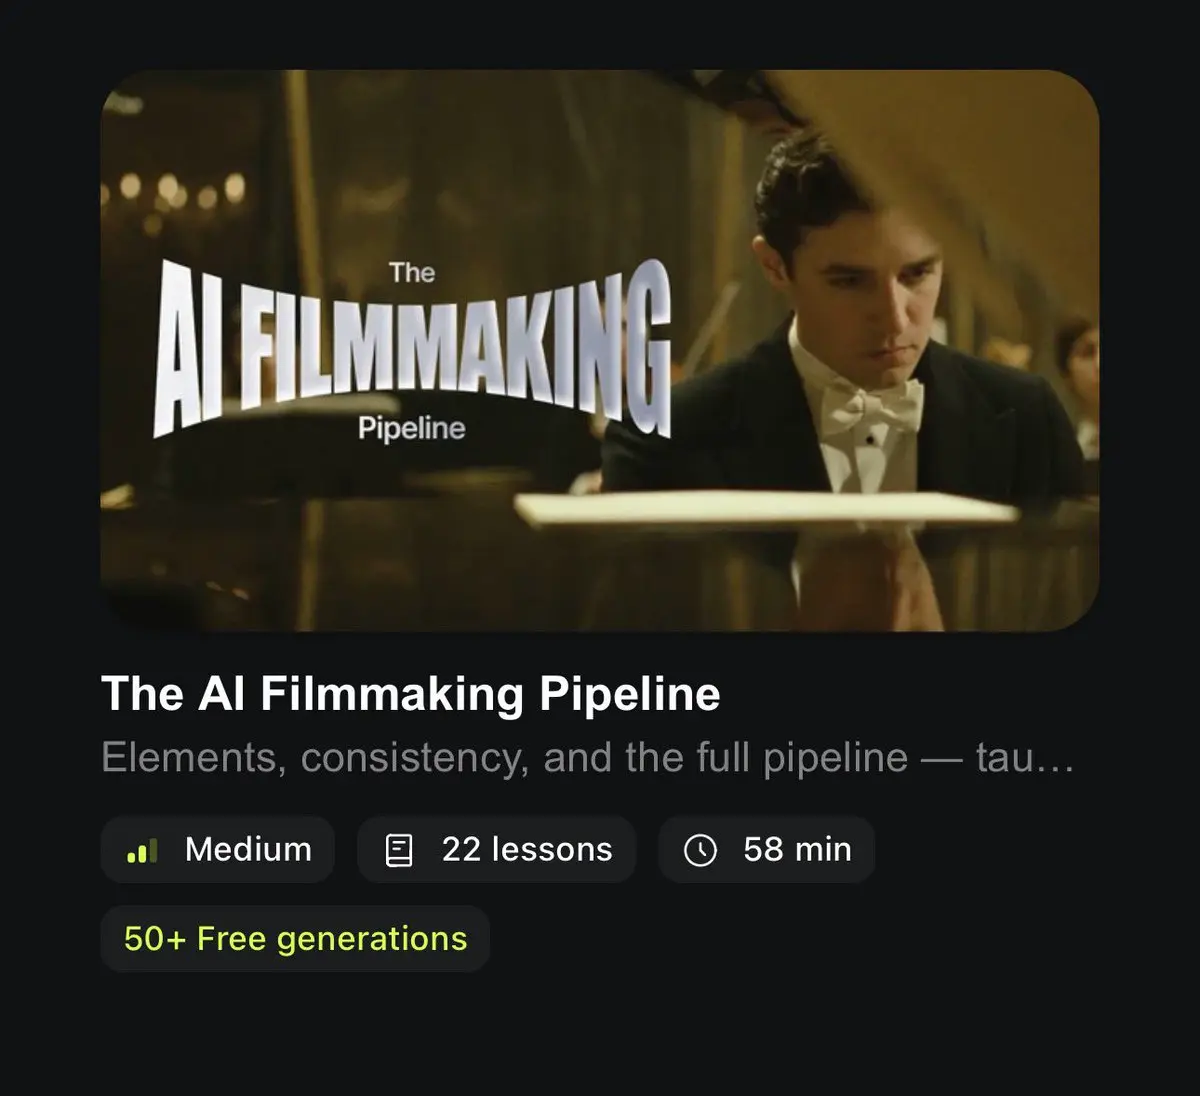Click the clock icon beside 58 min
Image resolution: width=1200 pixels, height=1096 pixels.
pos(700,851)
